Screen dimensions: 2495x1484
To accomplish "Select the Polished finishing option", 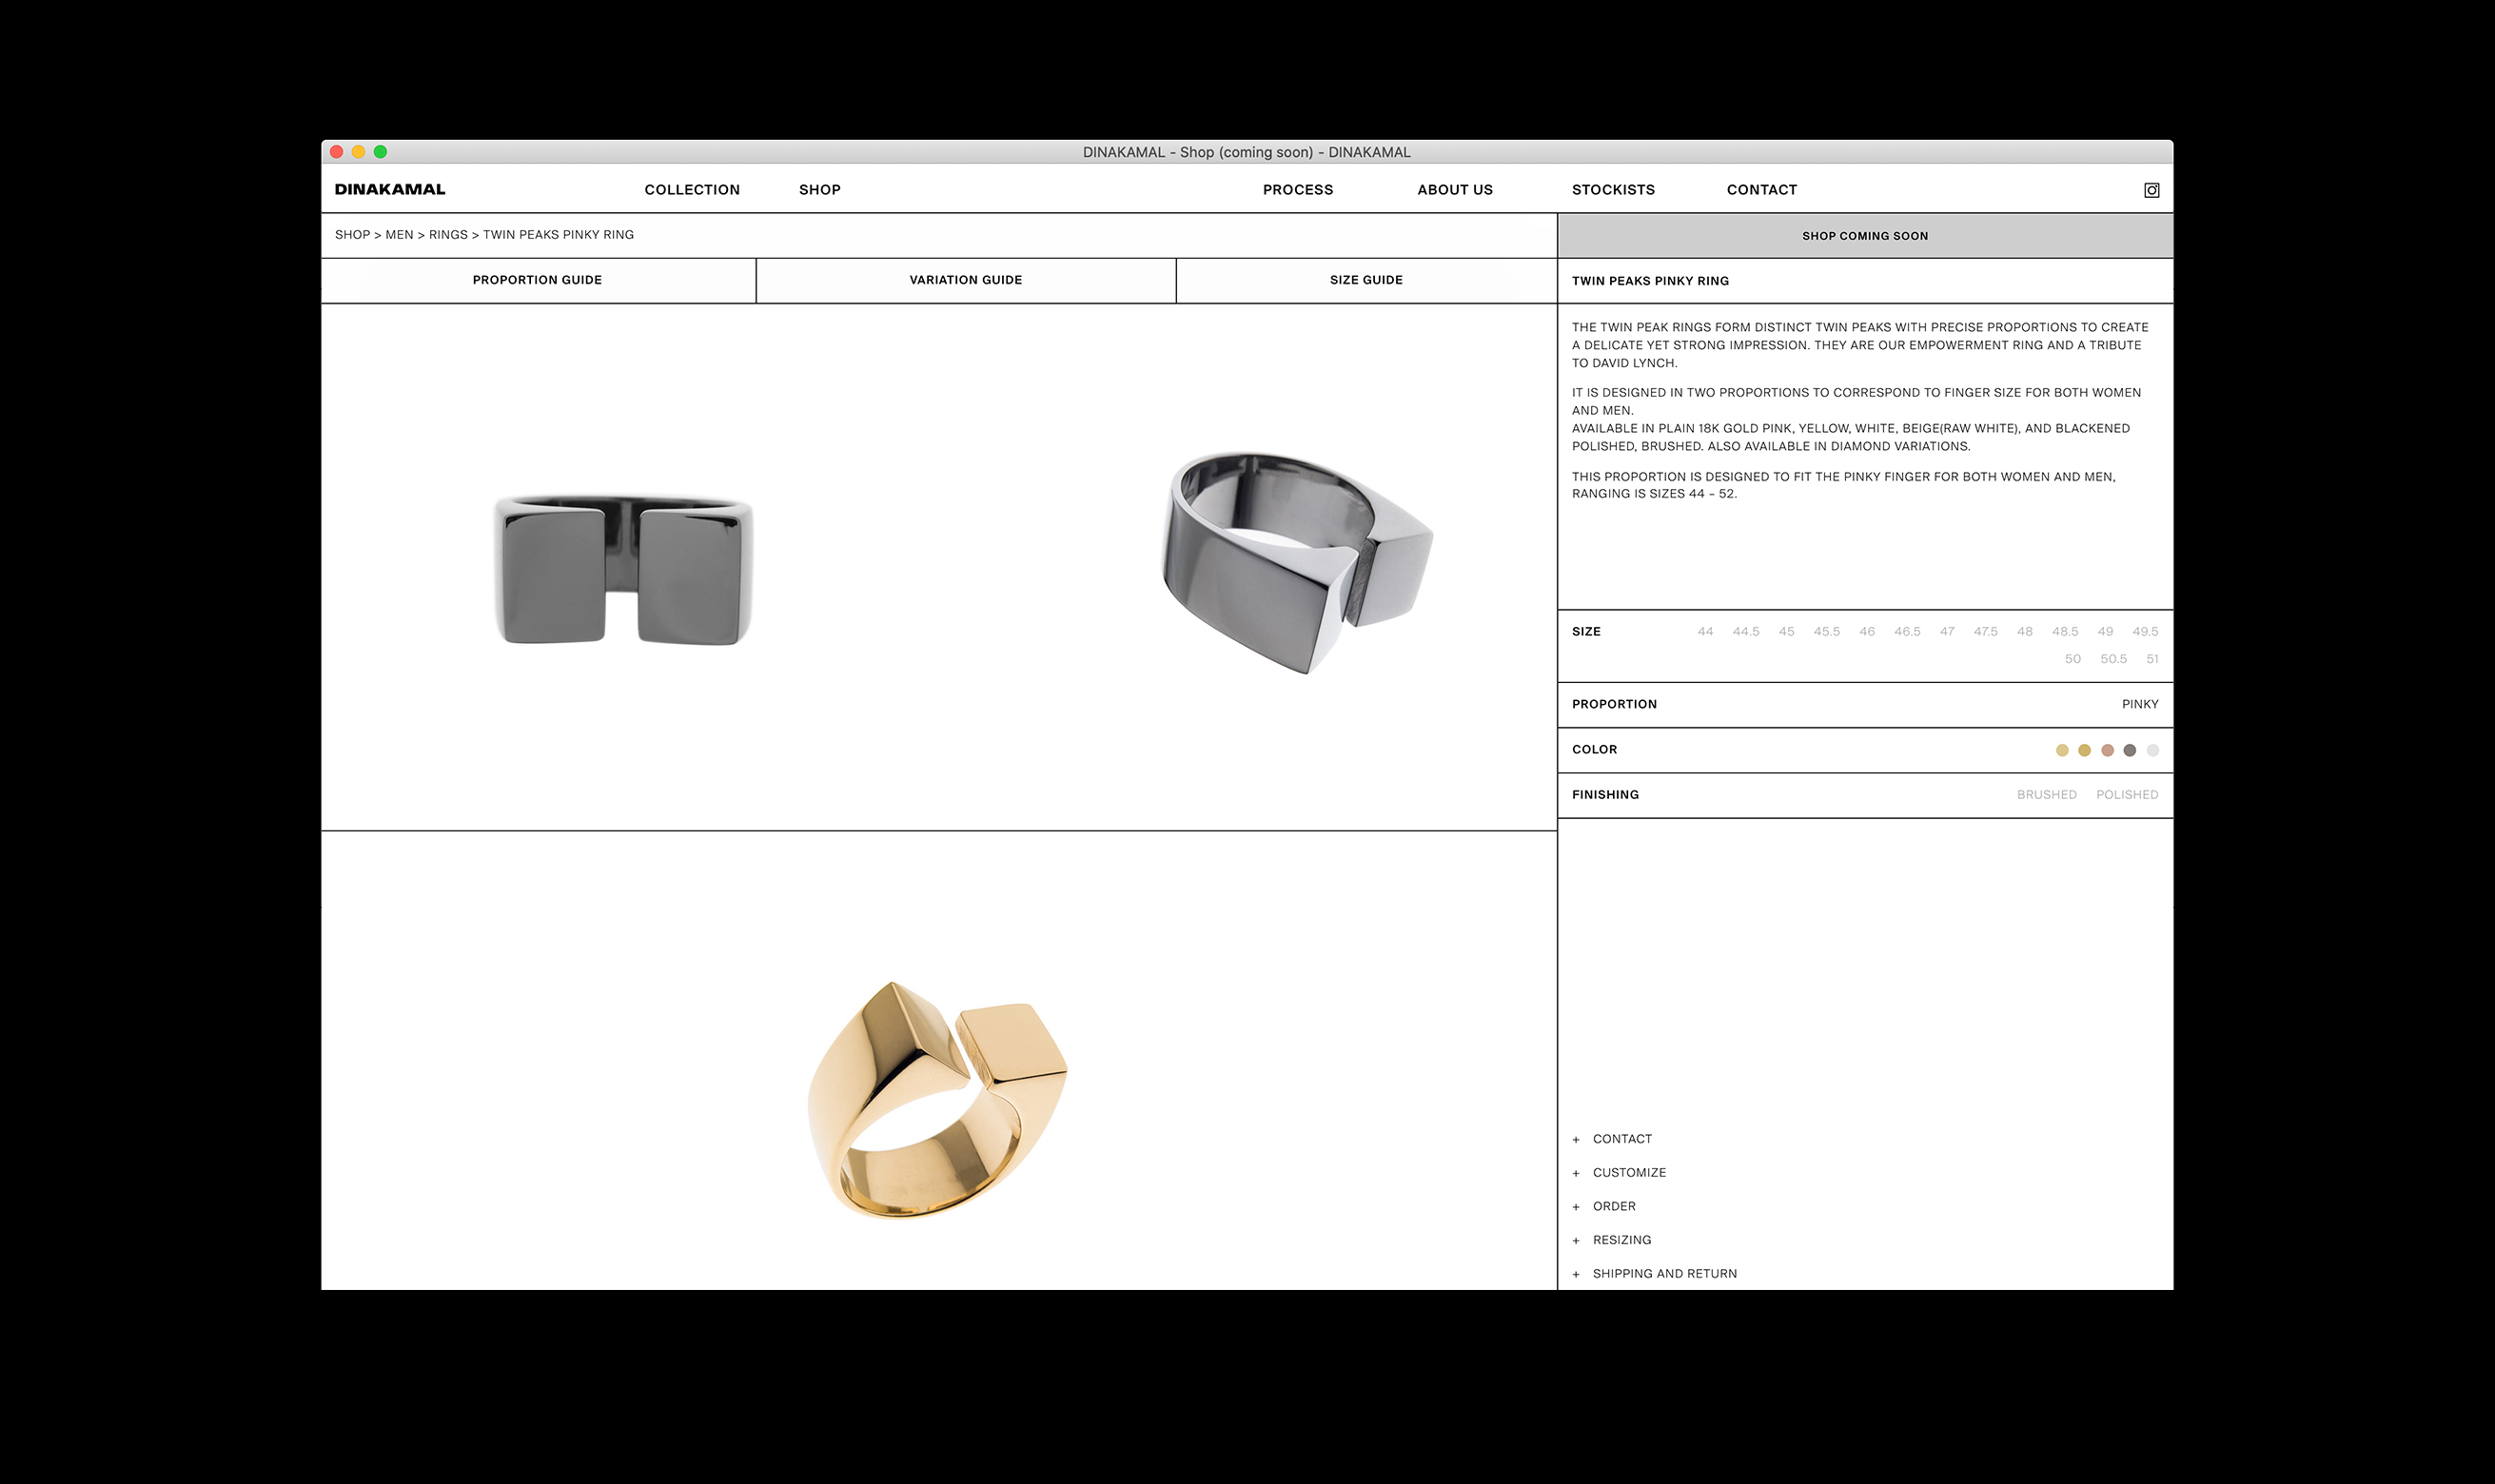I will click(x=2126, y=794).
